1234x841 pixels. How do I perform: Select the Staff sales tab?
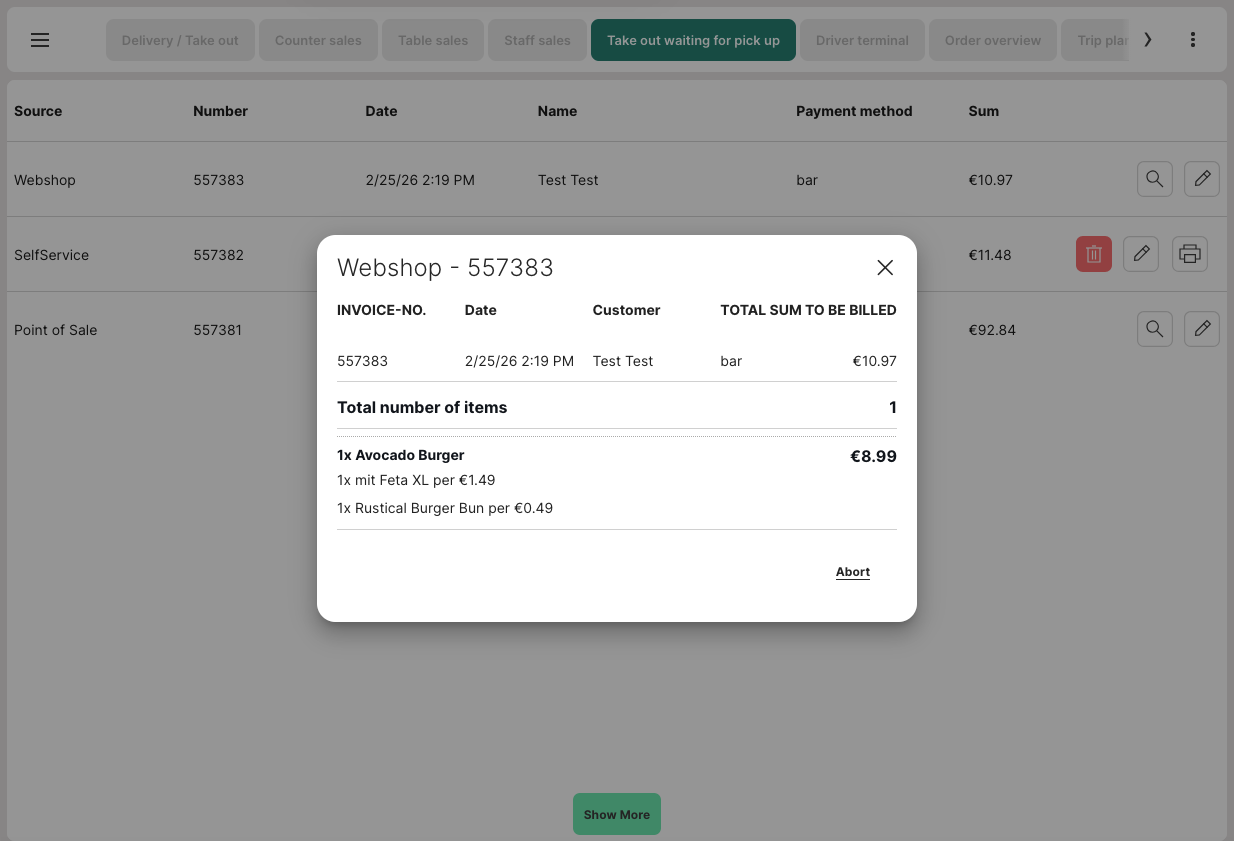coord(537,41)
